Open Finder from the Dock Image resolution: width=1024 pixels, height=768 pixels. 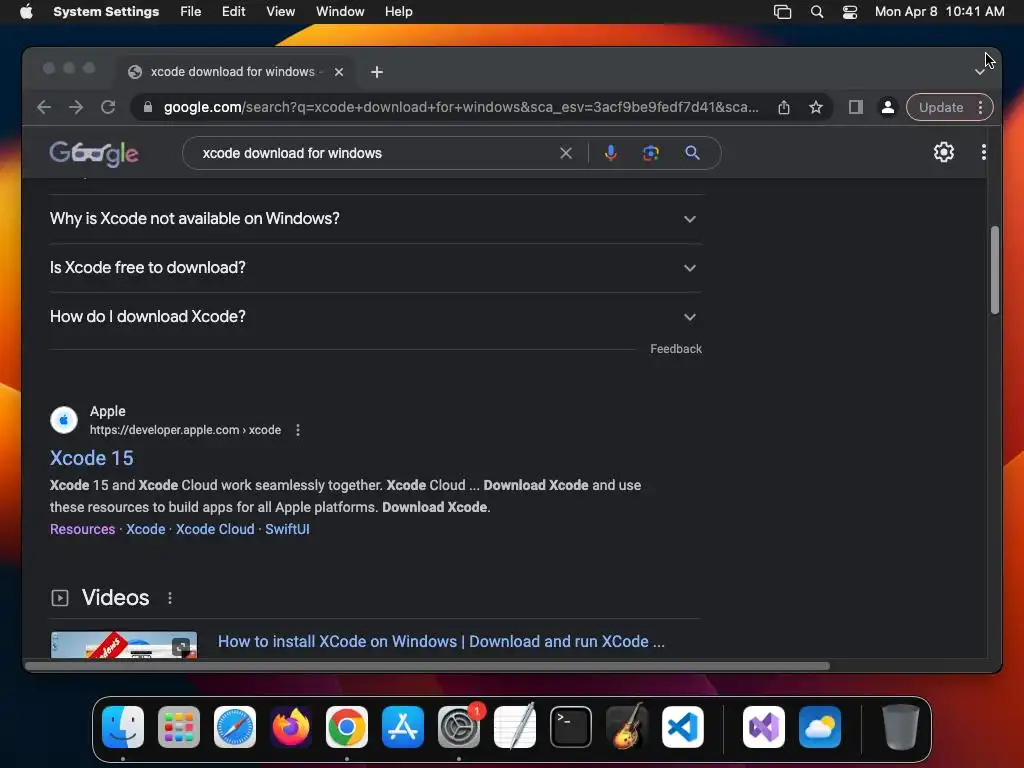(x=123, y=727)
